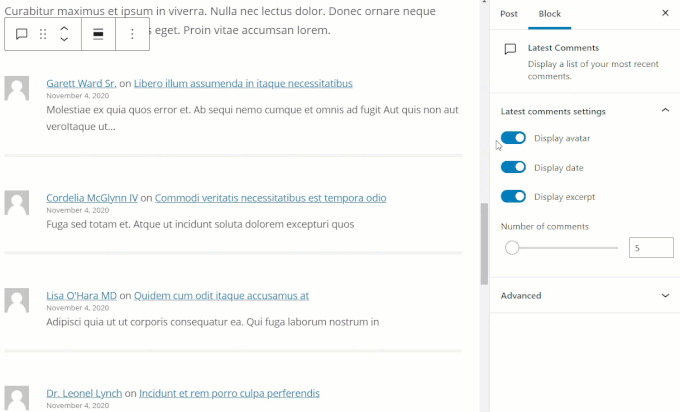Open Lisa O'Hara MD author link
This screenshot has width=680, height=412.
pos(82,295)
